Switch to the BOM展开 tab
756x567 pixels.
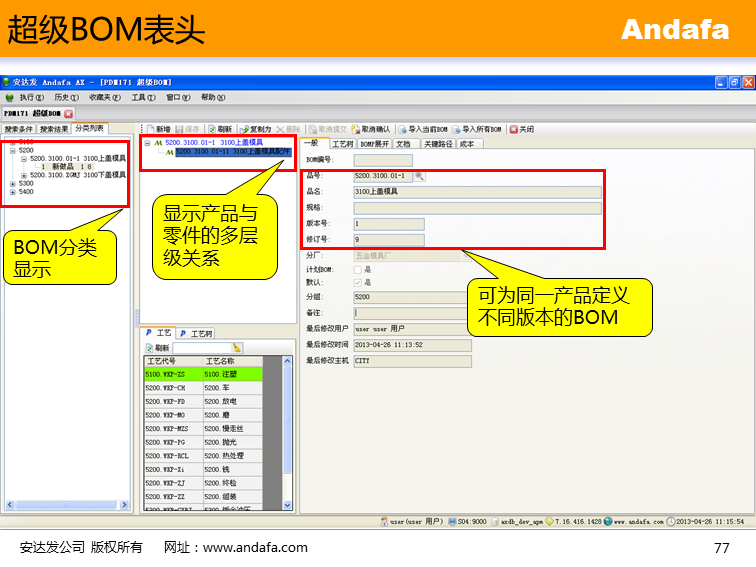point(375,144)
